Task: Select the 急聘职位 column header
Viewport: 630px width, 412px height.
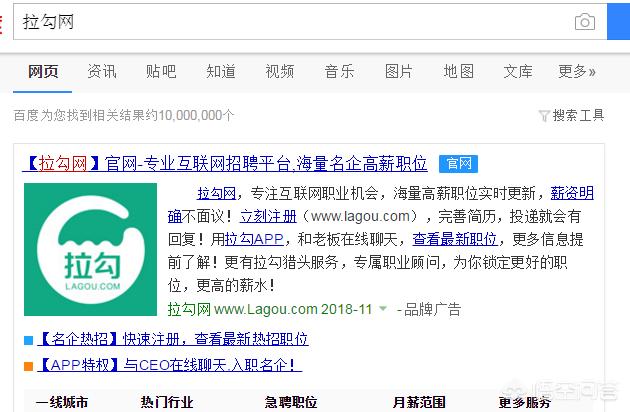Action: pyautogui.click(x=291, y=402)
